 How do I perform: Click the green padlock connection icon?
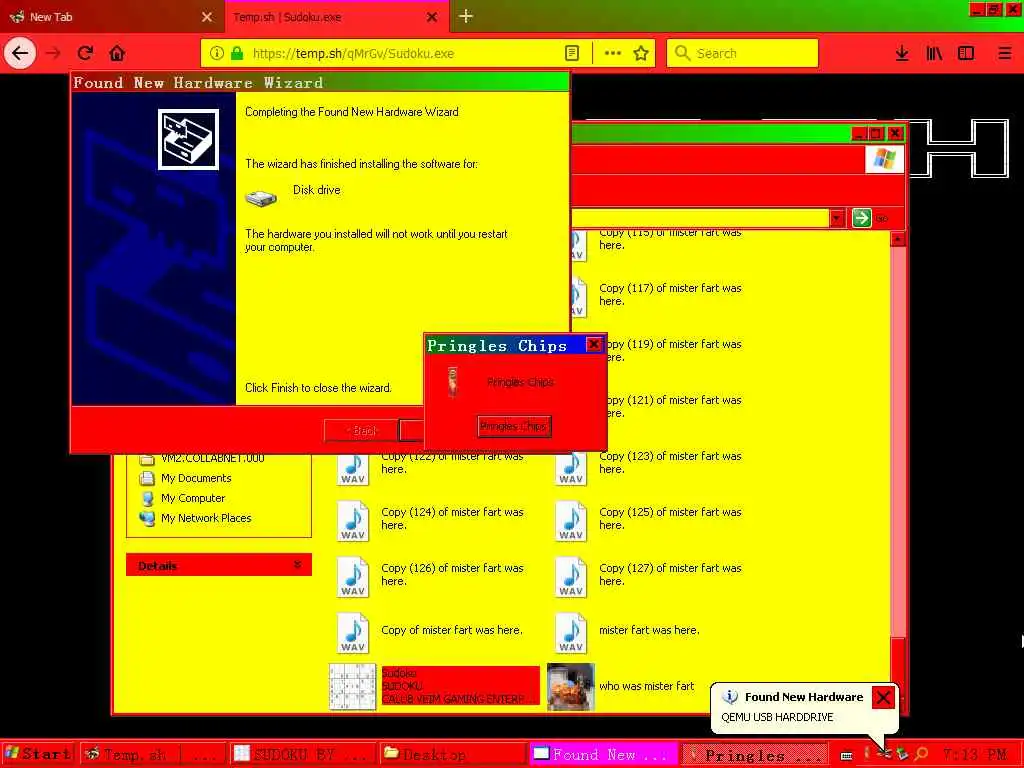click(x=237, y=53)
